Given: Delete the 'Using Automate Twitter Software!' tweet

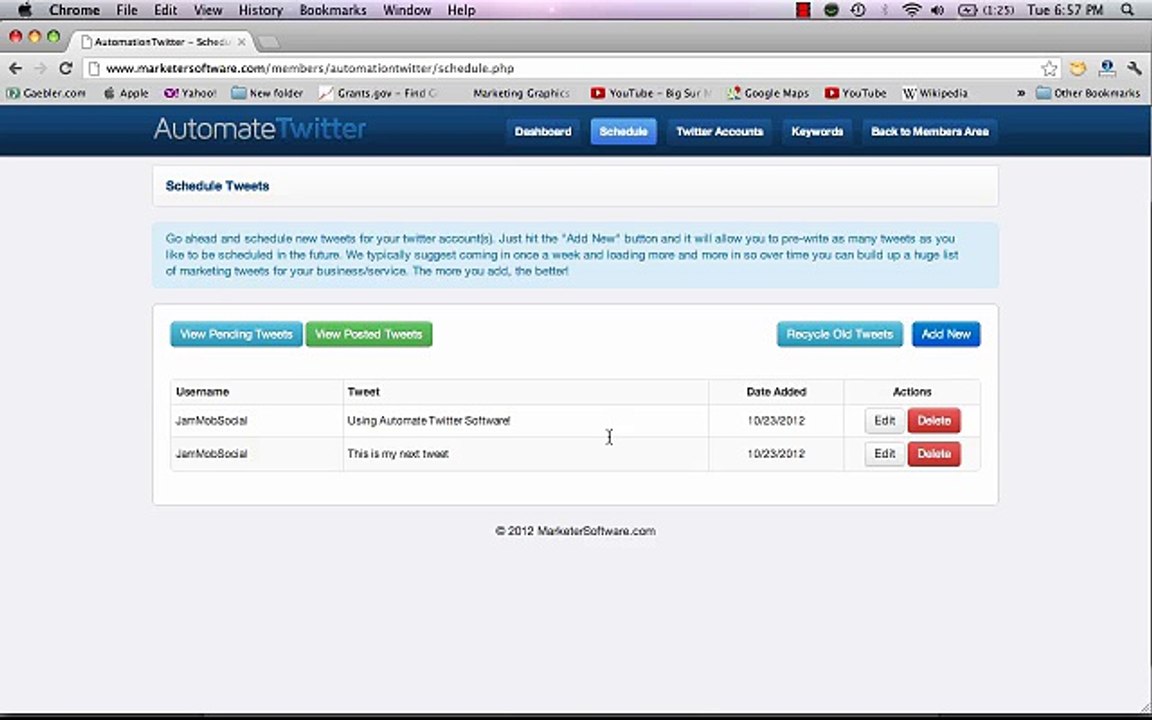Looking at the screenshot, I should tap(935, 421).
